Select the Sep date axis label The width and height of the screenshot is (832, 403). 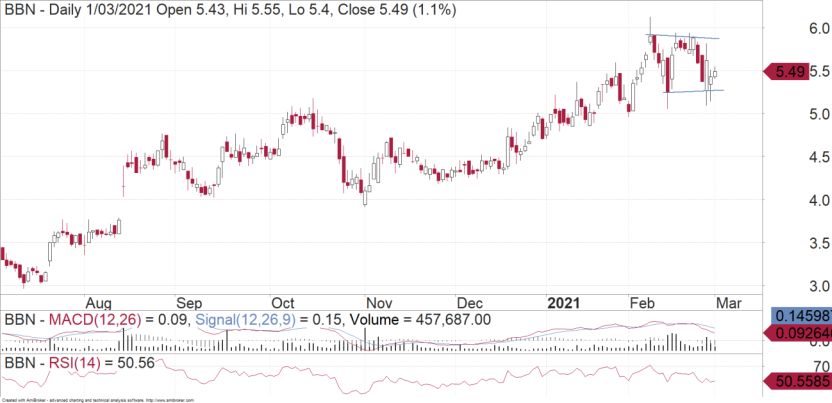pyautogui.click(x=189, y=303)
